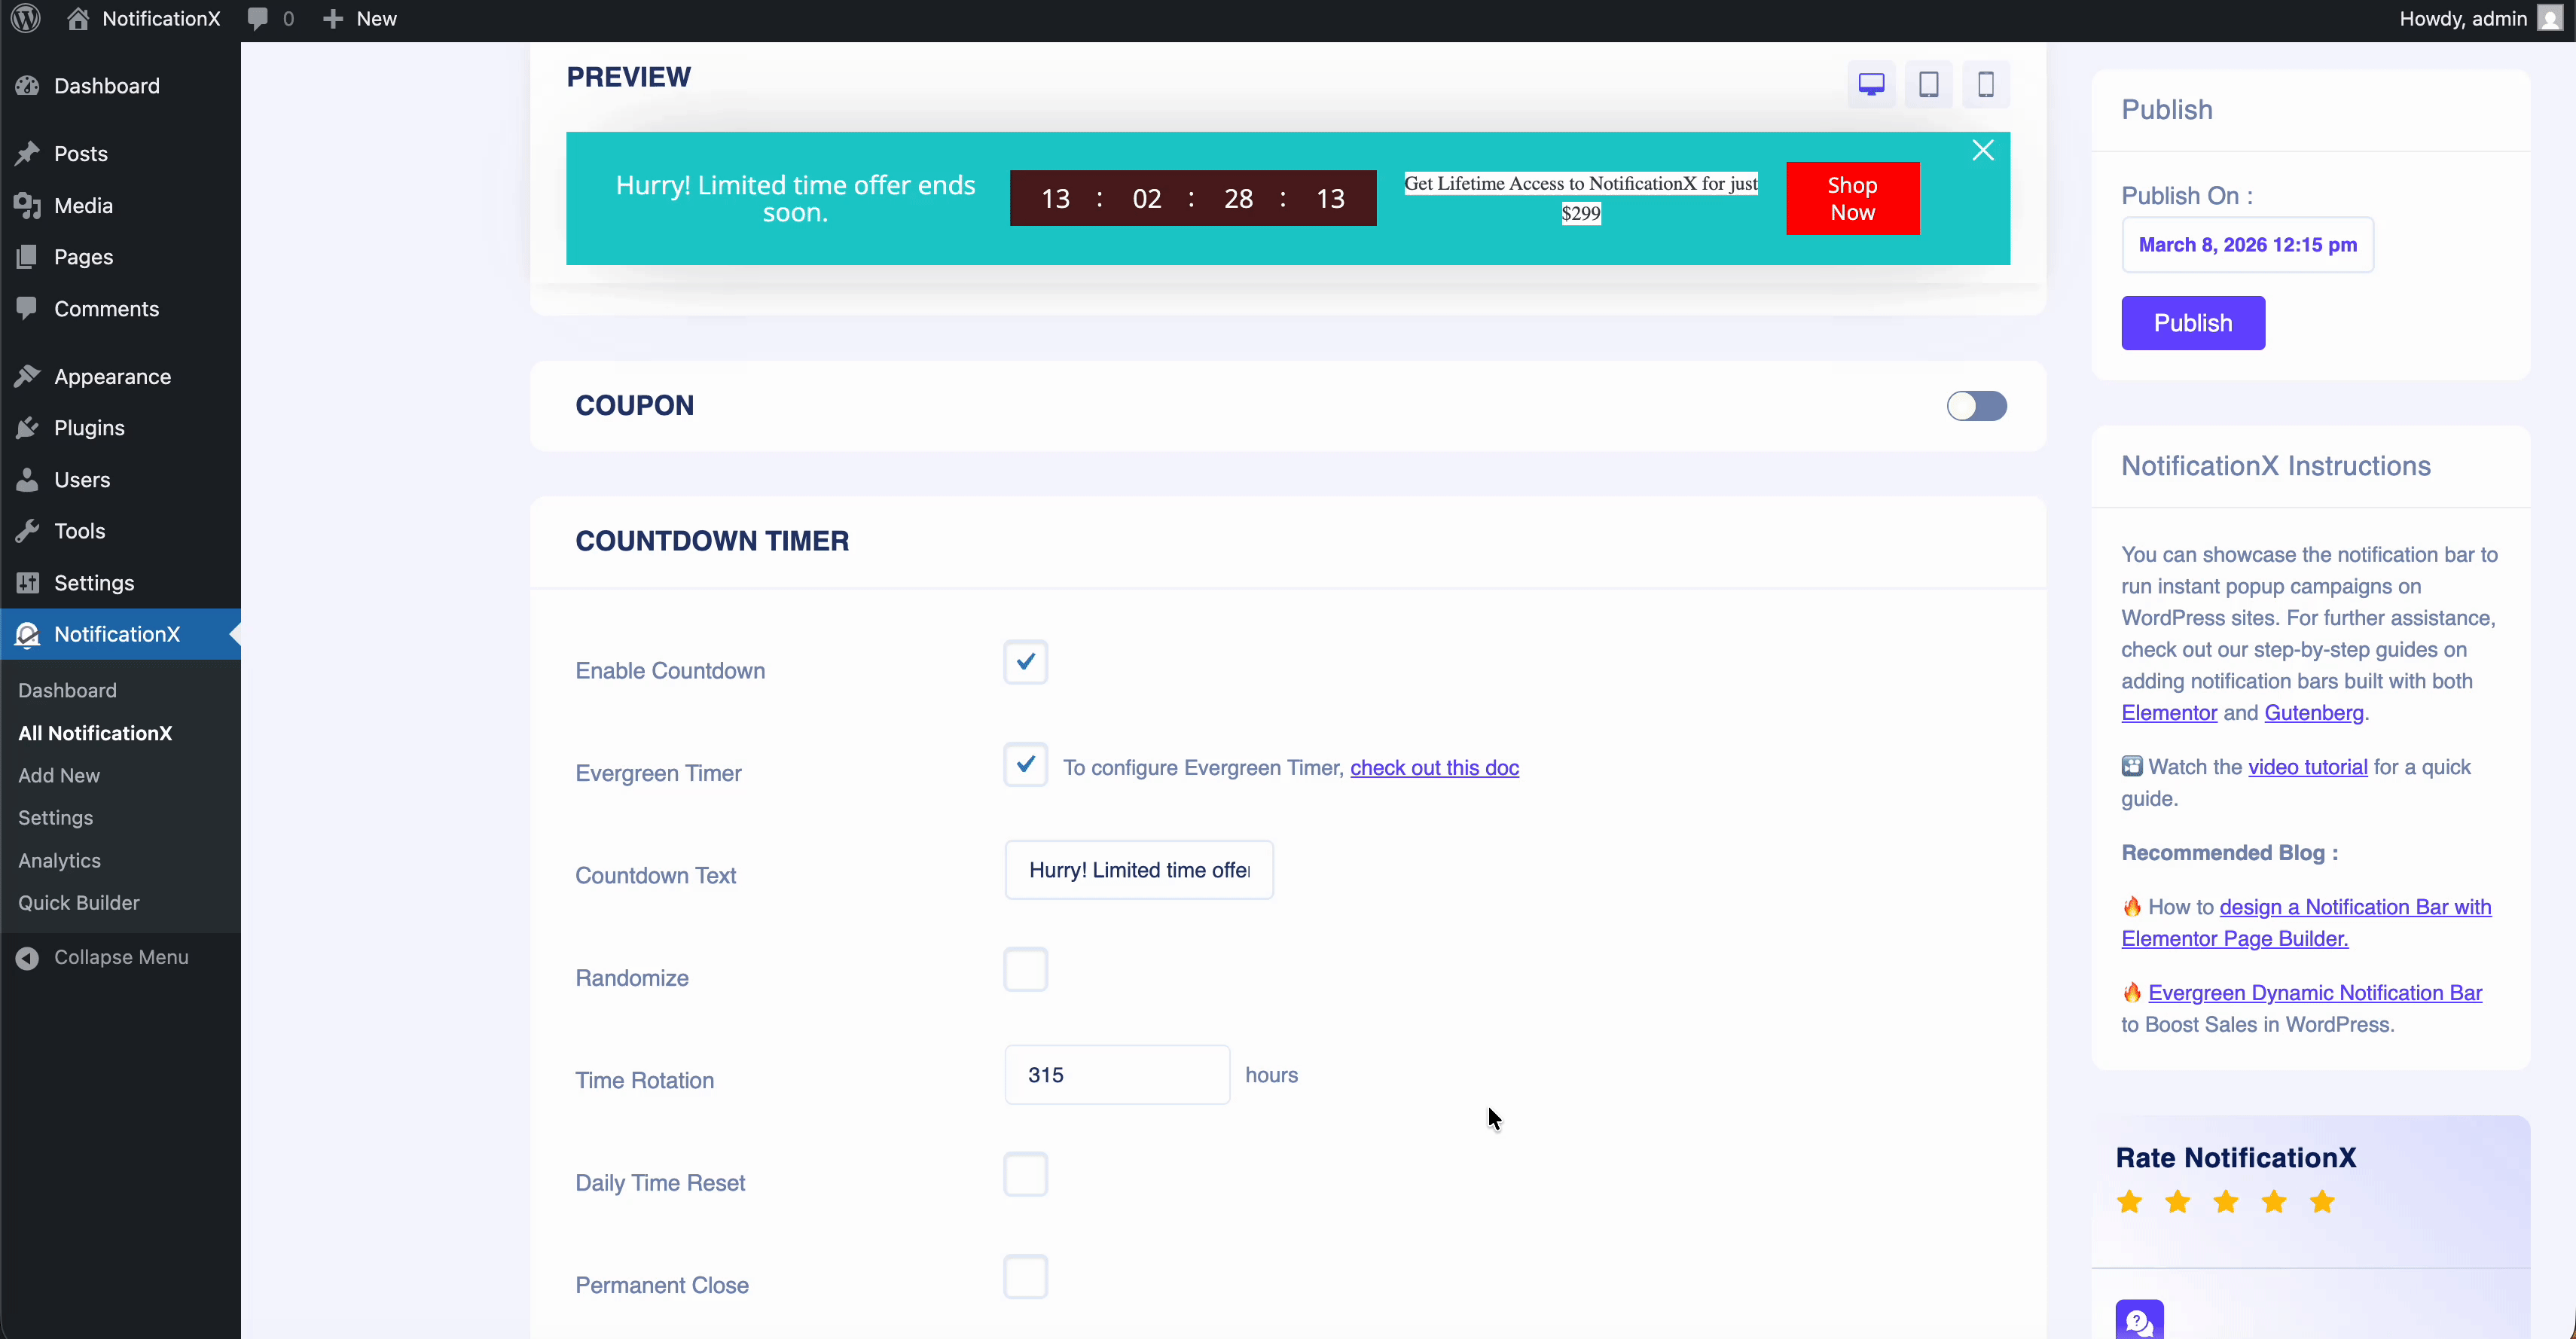
Task: Uncheck Enable Countdown
Action: point(1025,661)
